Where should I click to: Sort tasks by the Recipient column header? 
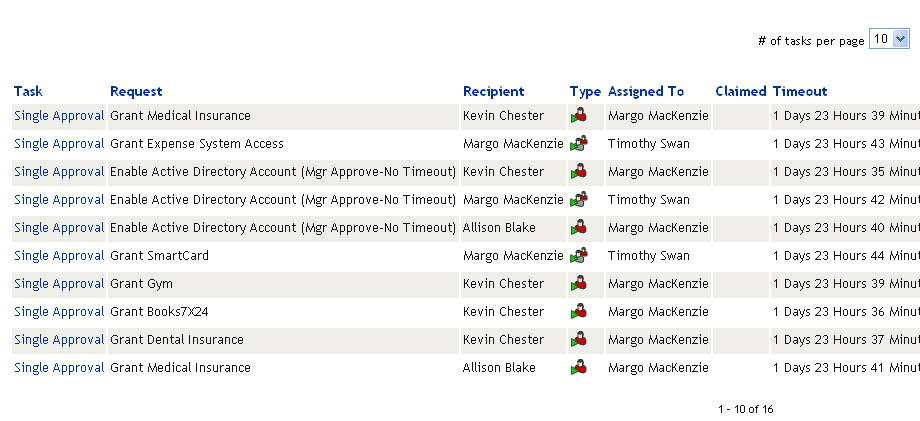(x=493, y=91)
